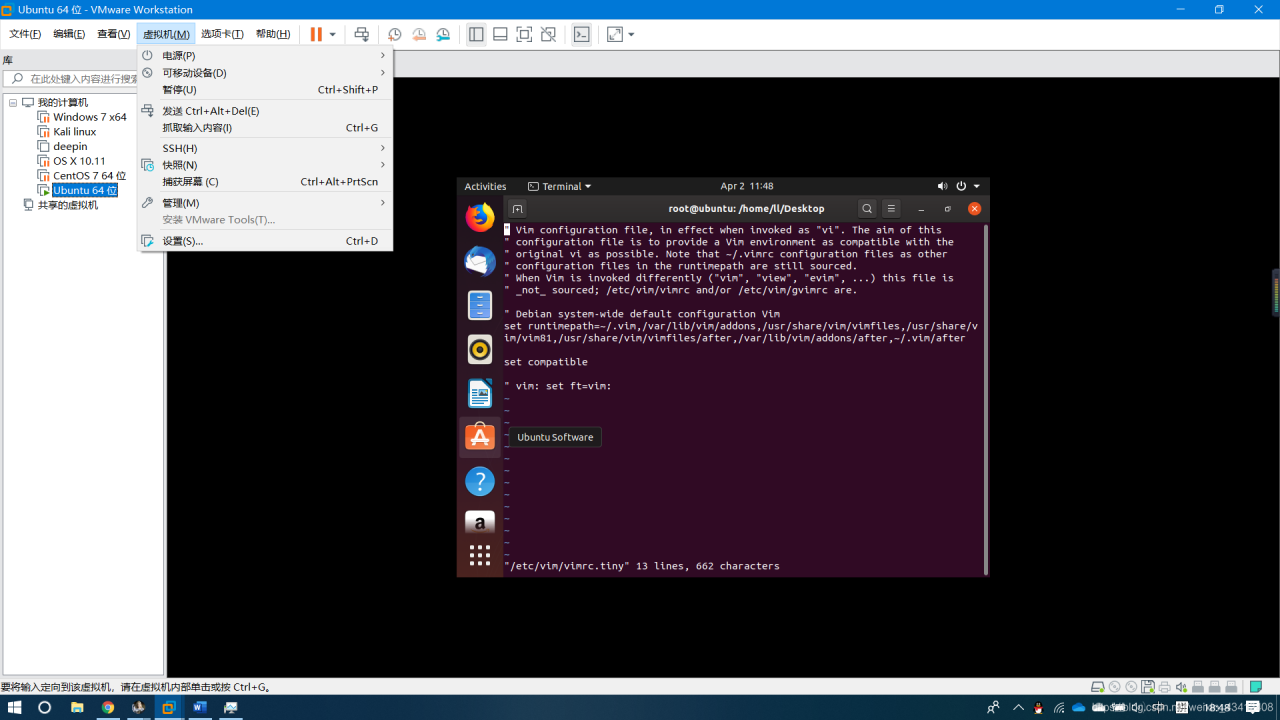The image size is (1280, 720).
Task: Open Ubuntu Software from the dock
Action: [x=480, y=437]
